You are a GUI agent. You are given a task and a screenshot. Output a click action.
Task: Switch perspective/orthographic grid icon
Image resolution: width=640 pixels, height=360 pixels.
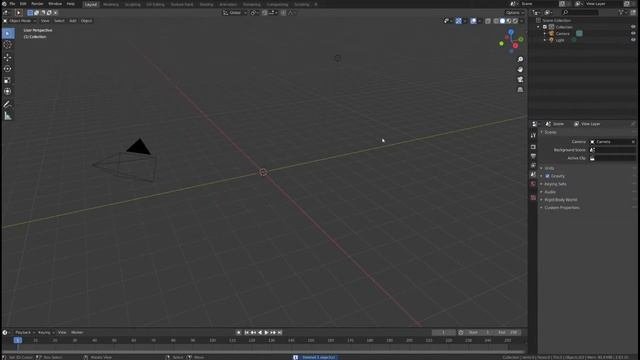[x=520, y=90]
